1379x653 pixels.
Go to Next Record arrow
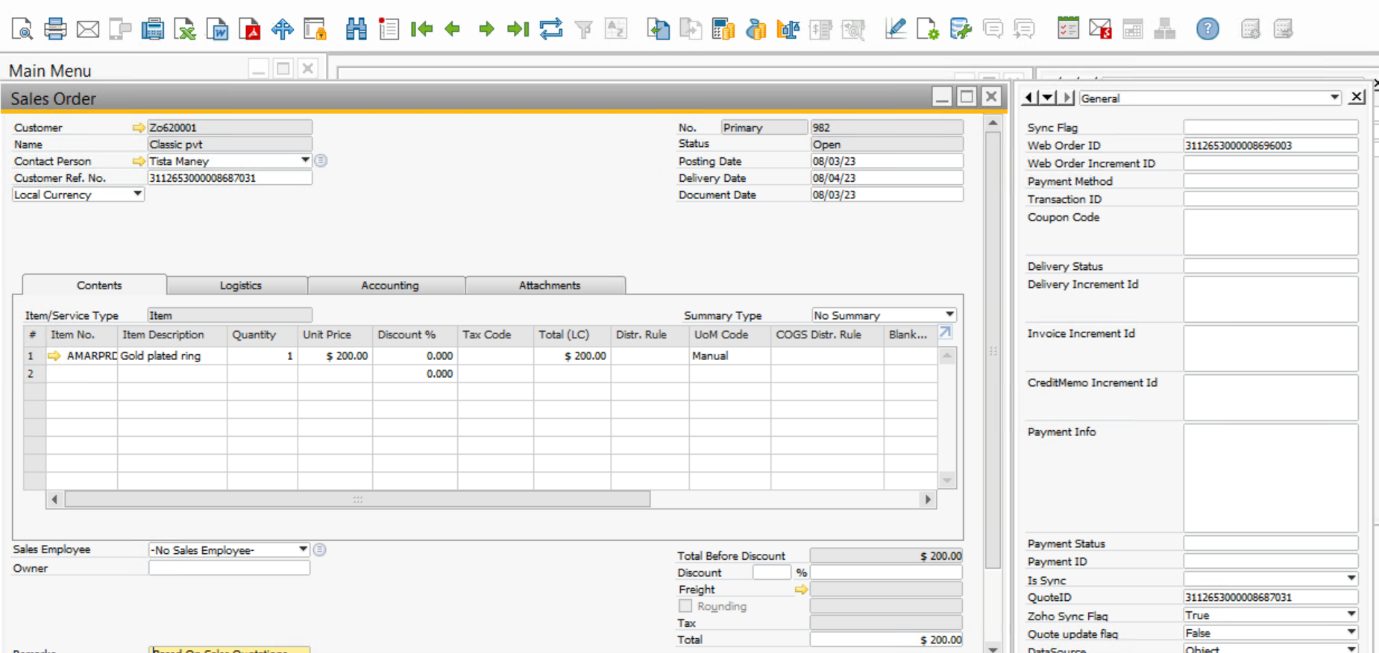click(x=486, y=29)
